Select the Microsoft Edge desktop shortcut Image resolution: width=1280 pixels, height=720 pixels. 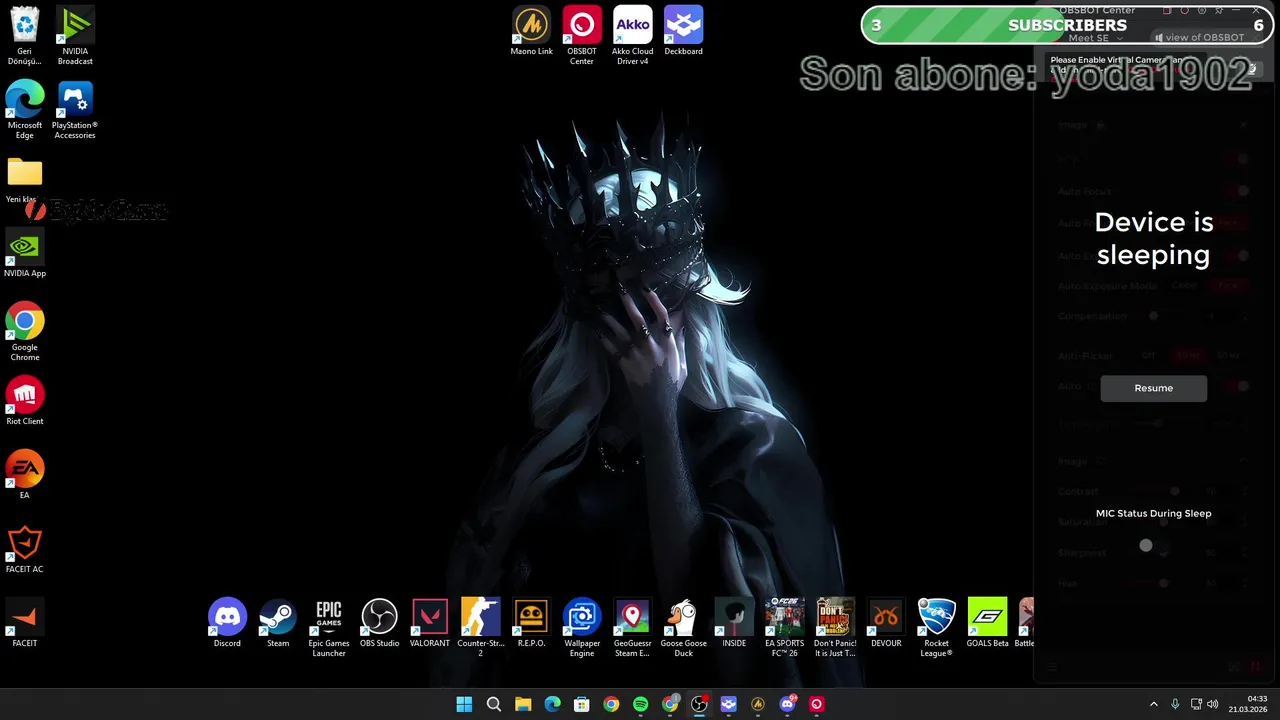click(x=25, y=109)
